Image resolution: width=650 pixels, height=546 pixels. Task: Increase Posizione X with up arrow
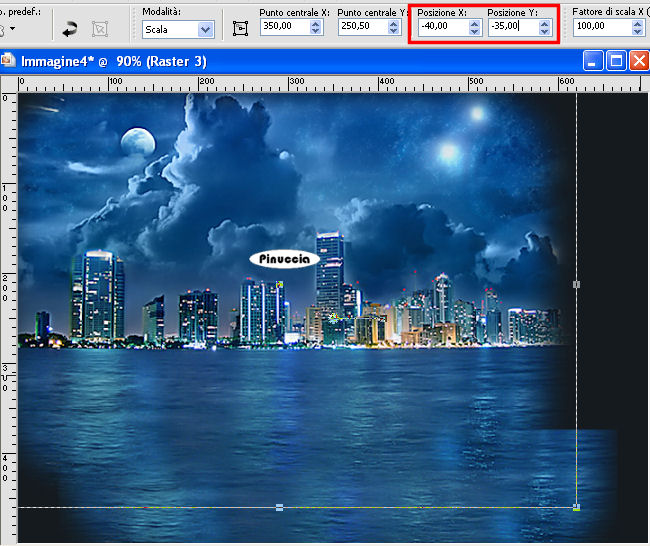click(x=475, y=24)
